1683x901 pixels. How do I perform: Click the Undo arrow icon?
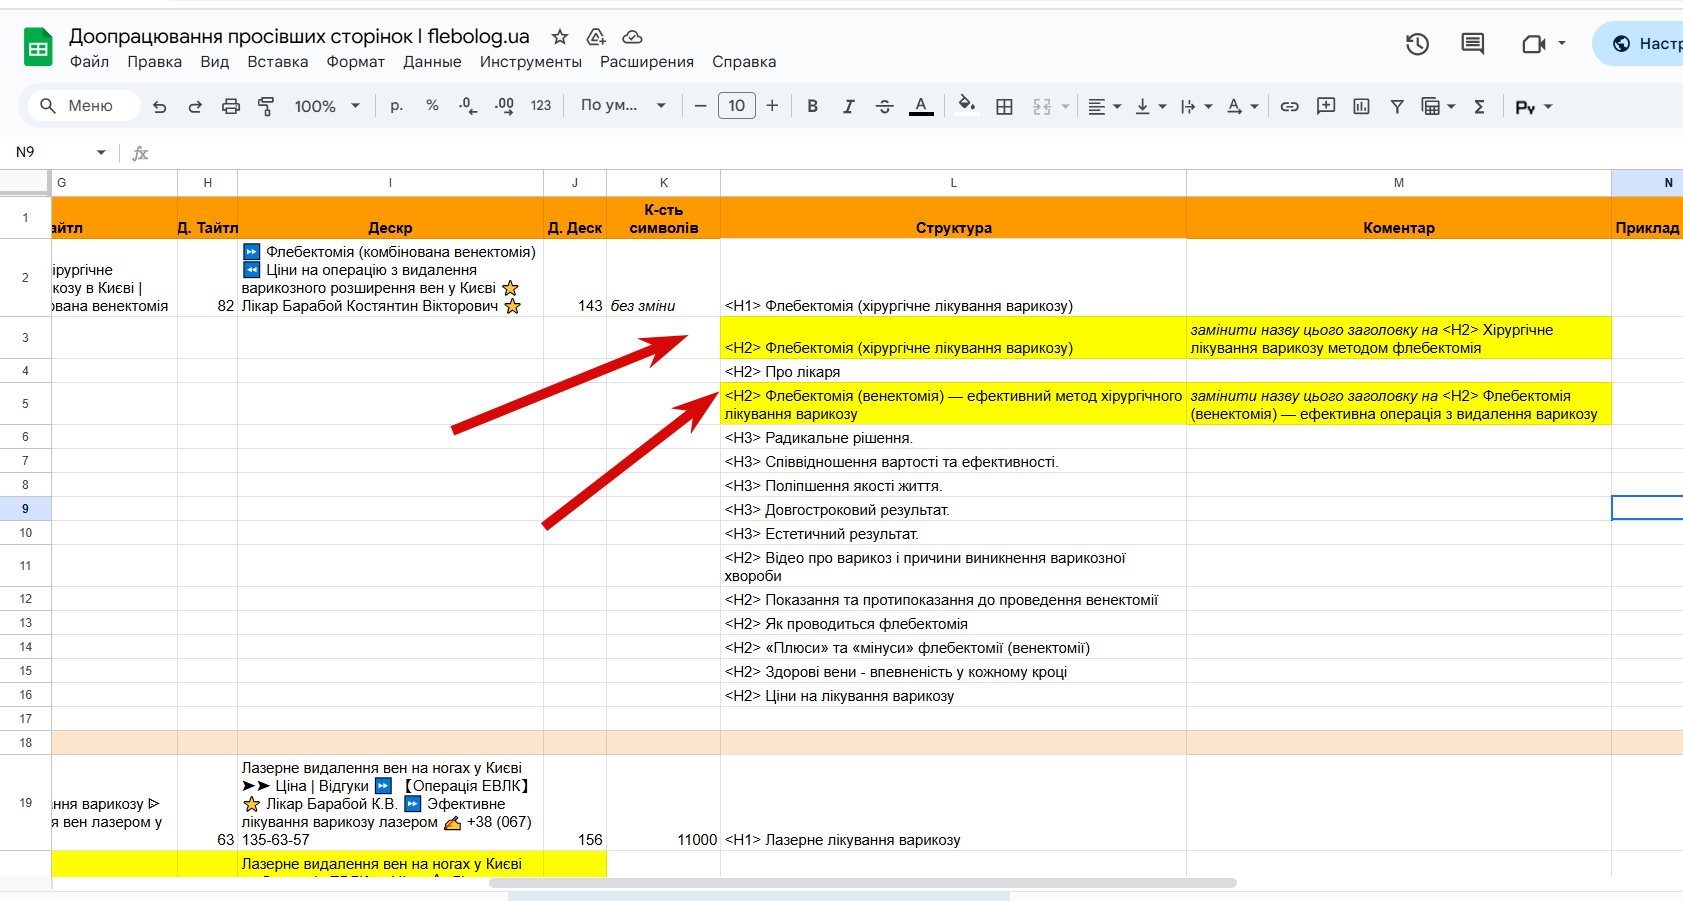[x=160, y=106]
